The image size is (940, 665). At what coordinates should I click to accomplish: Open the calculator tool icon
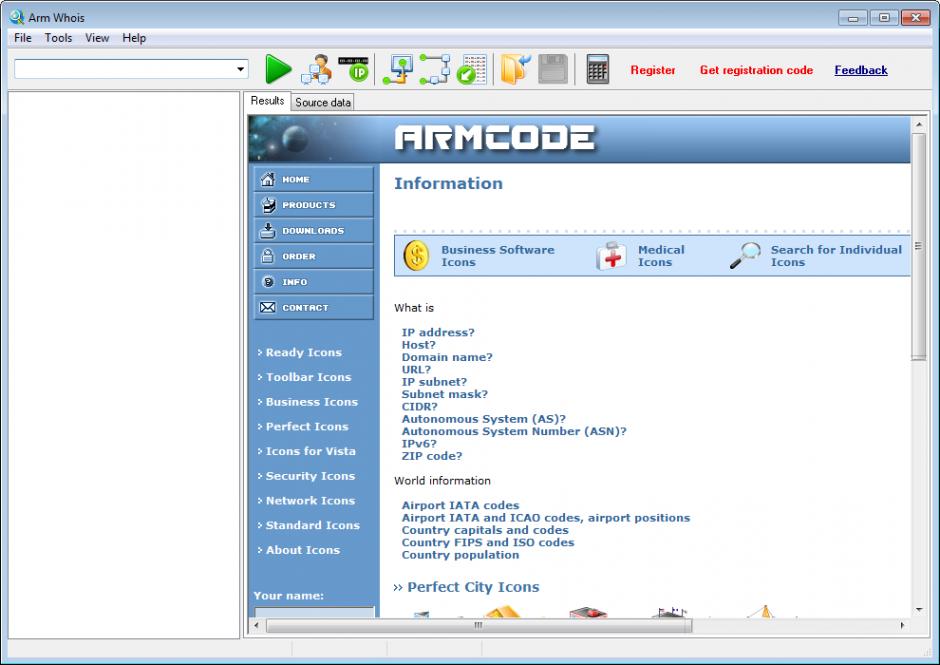coord(597,69)
